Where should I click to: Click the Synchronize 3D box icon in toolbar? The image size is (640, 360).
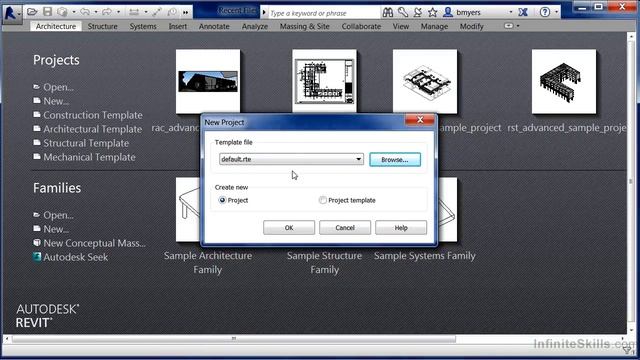point(62,12)
